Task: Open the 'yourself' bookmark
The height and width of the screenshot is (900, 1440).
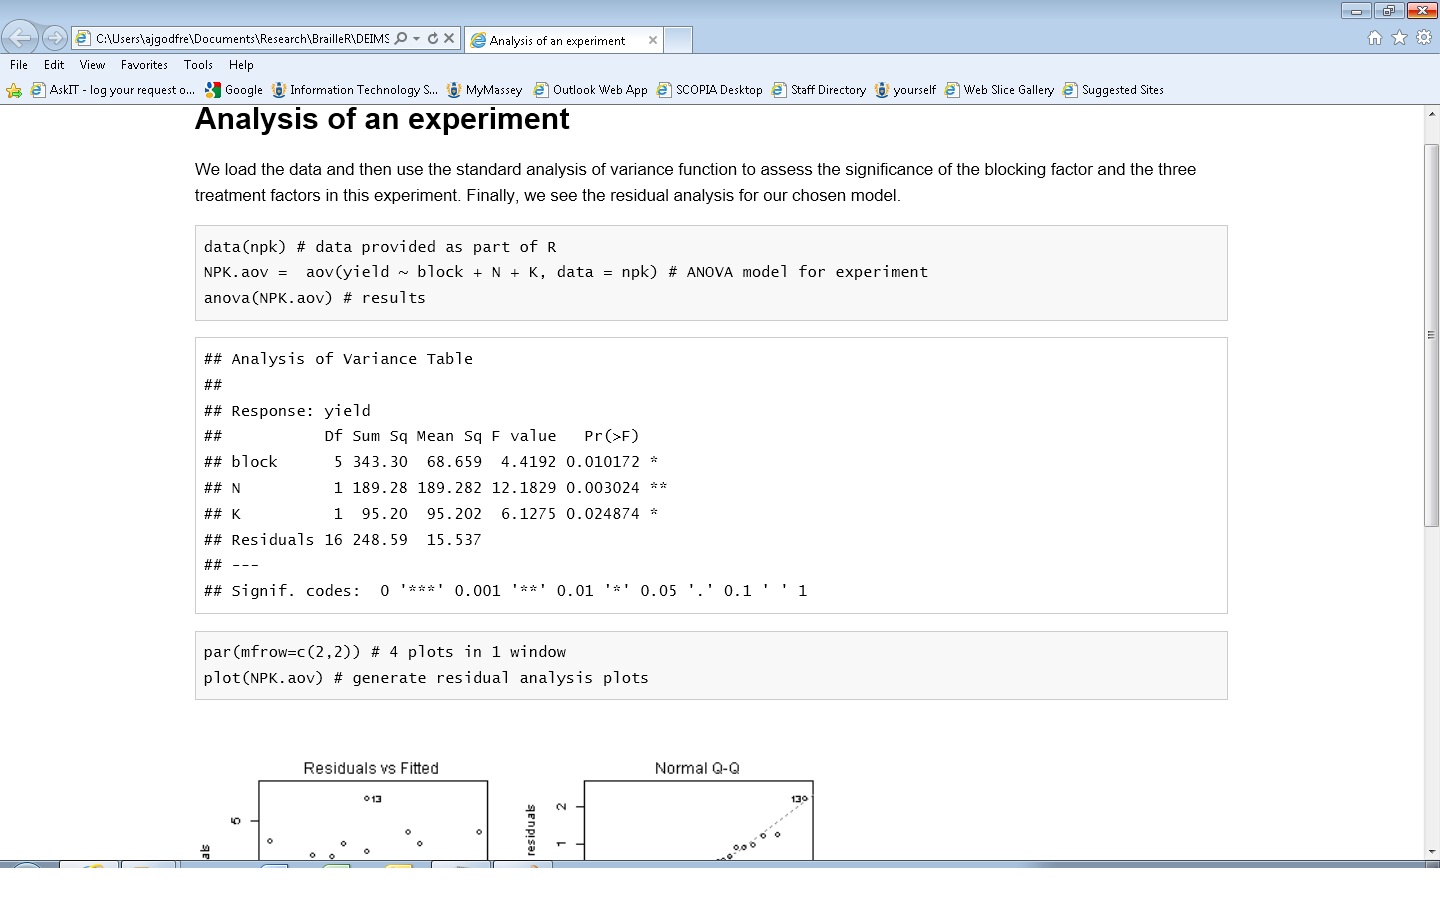Action: pos(905,90)
